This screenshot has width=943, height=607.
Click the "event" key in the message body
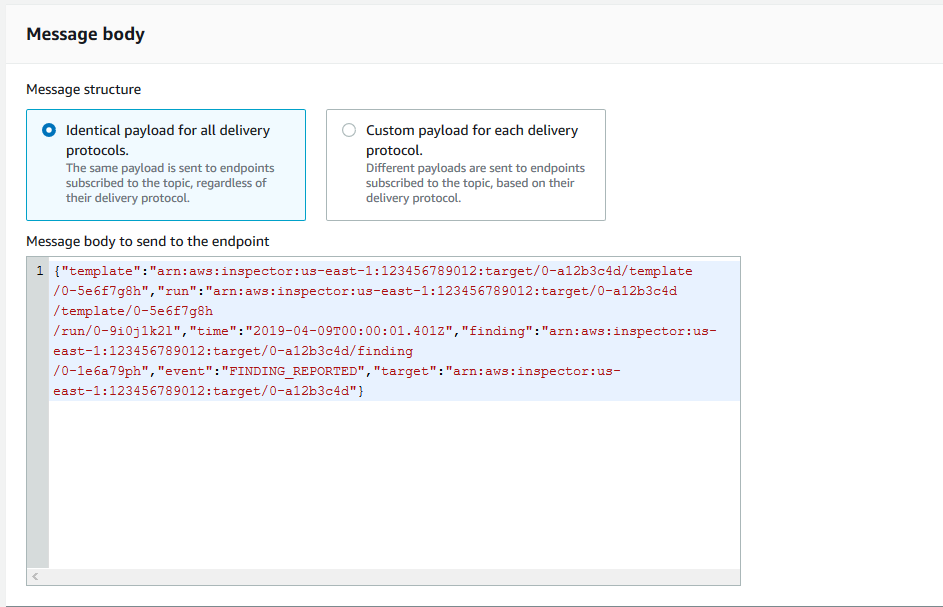pyautogui.click(x=185, y=371)
